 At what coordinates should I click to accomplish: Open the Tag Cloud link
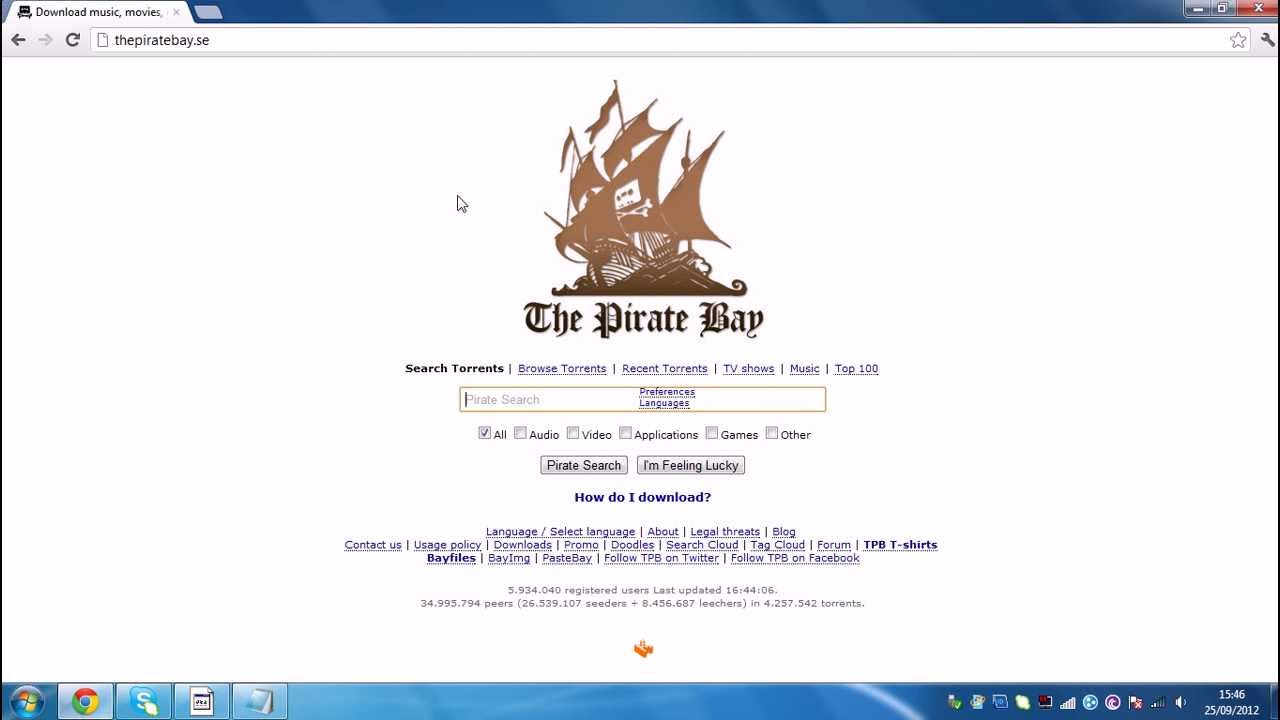coord(777,545)
